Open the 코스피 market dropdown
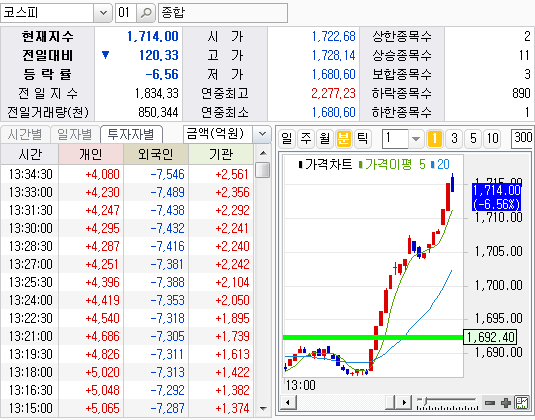The height and width of the screenshot is (420, 535). point(103,13)
